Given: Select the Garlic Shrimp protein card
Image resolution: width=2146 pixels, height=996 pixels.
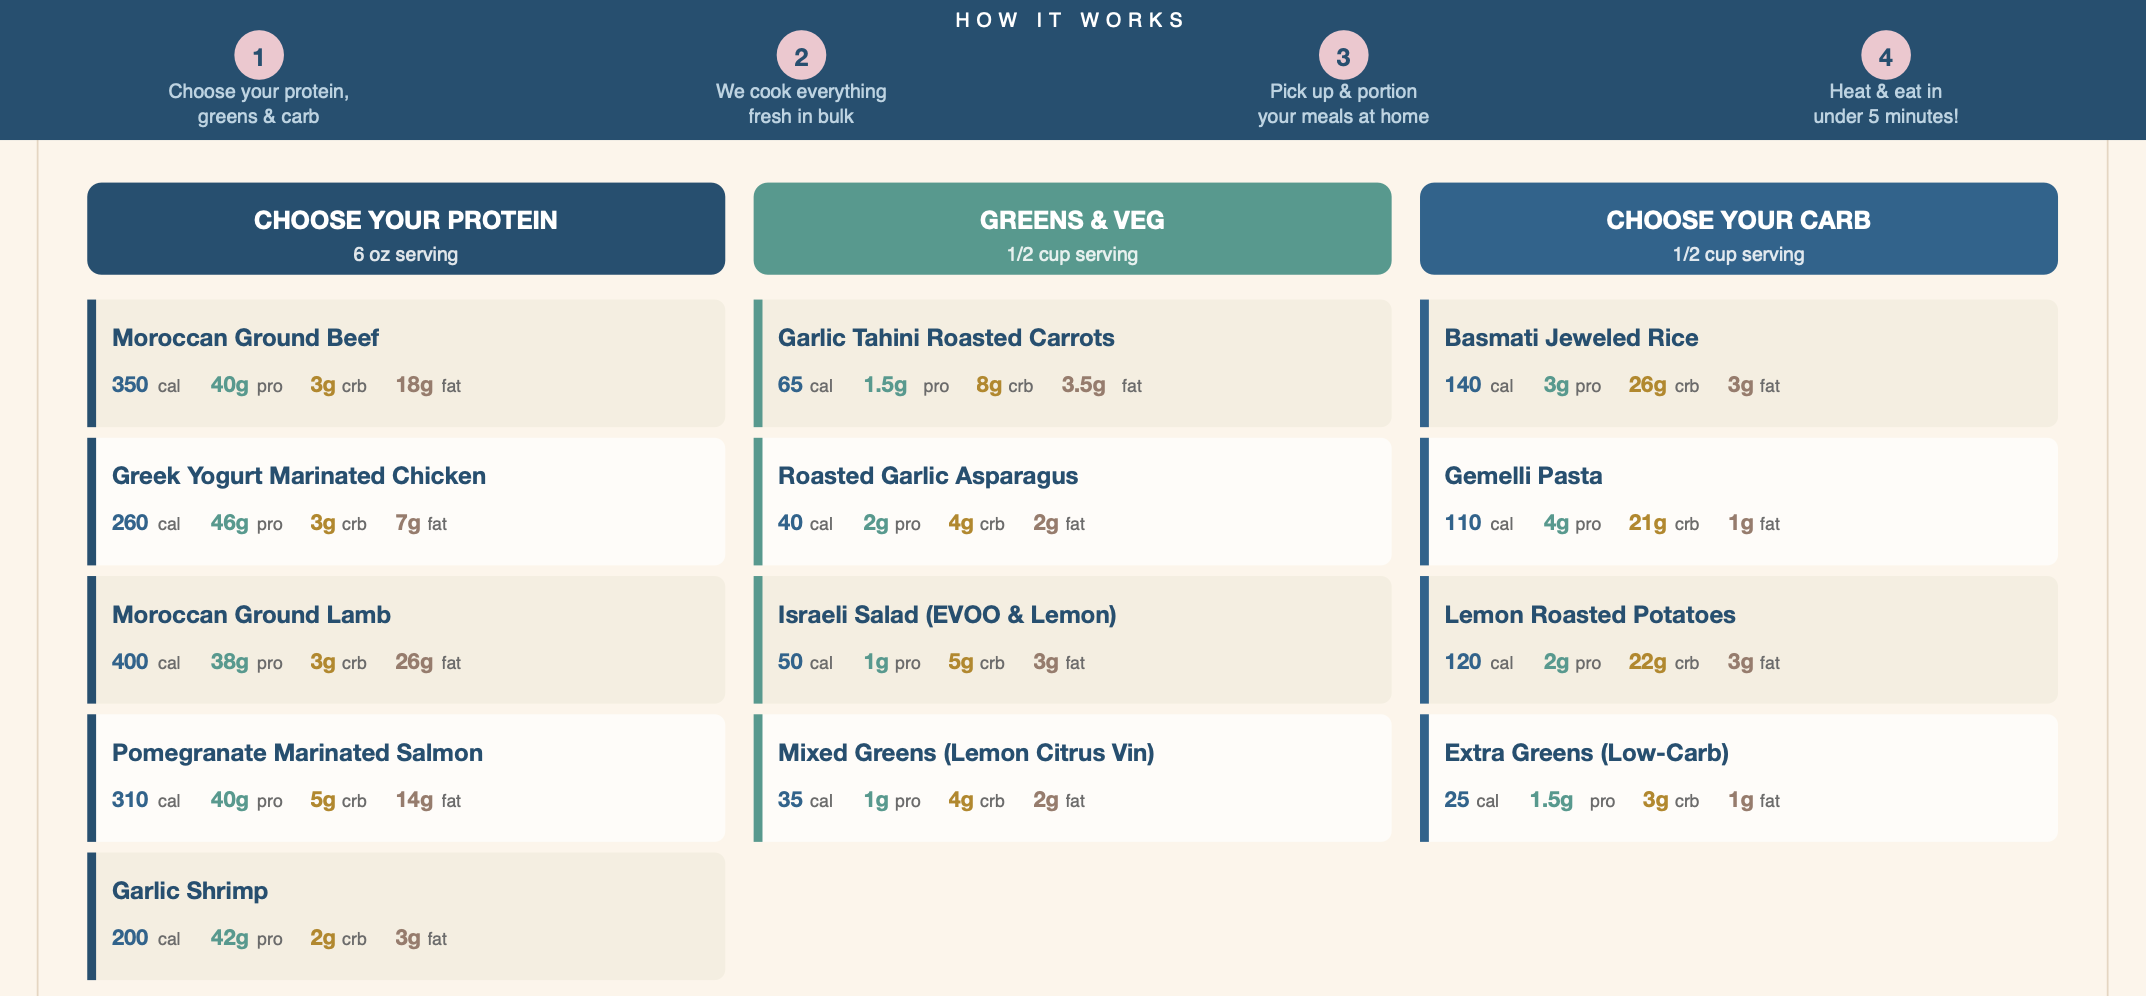Looking at the screenshot, I should [406, 915].
